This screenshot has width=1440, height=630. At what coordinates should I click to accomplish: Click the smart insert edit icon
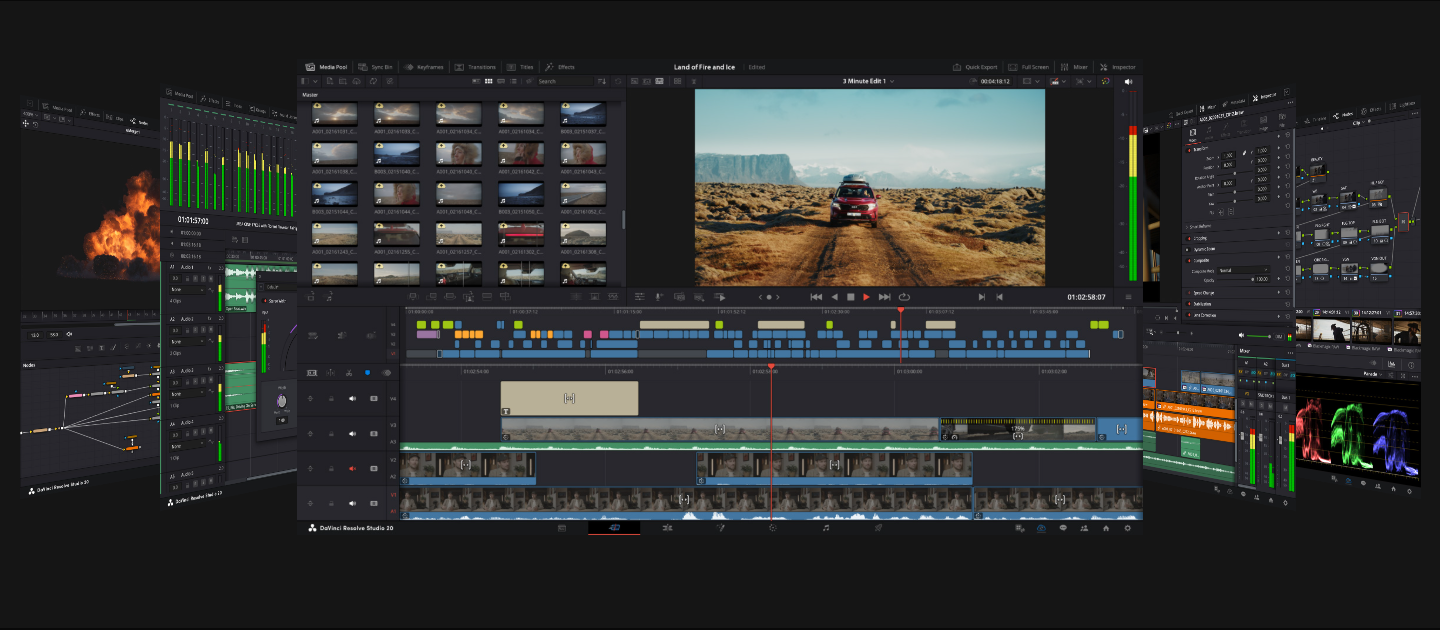[415, 297]
